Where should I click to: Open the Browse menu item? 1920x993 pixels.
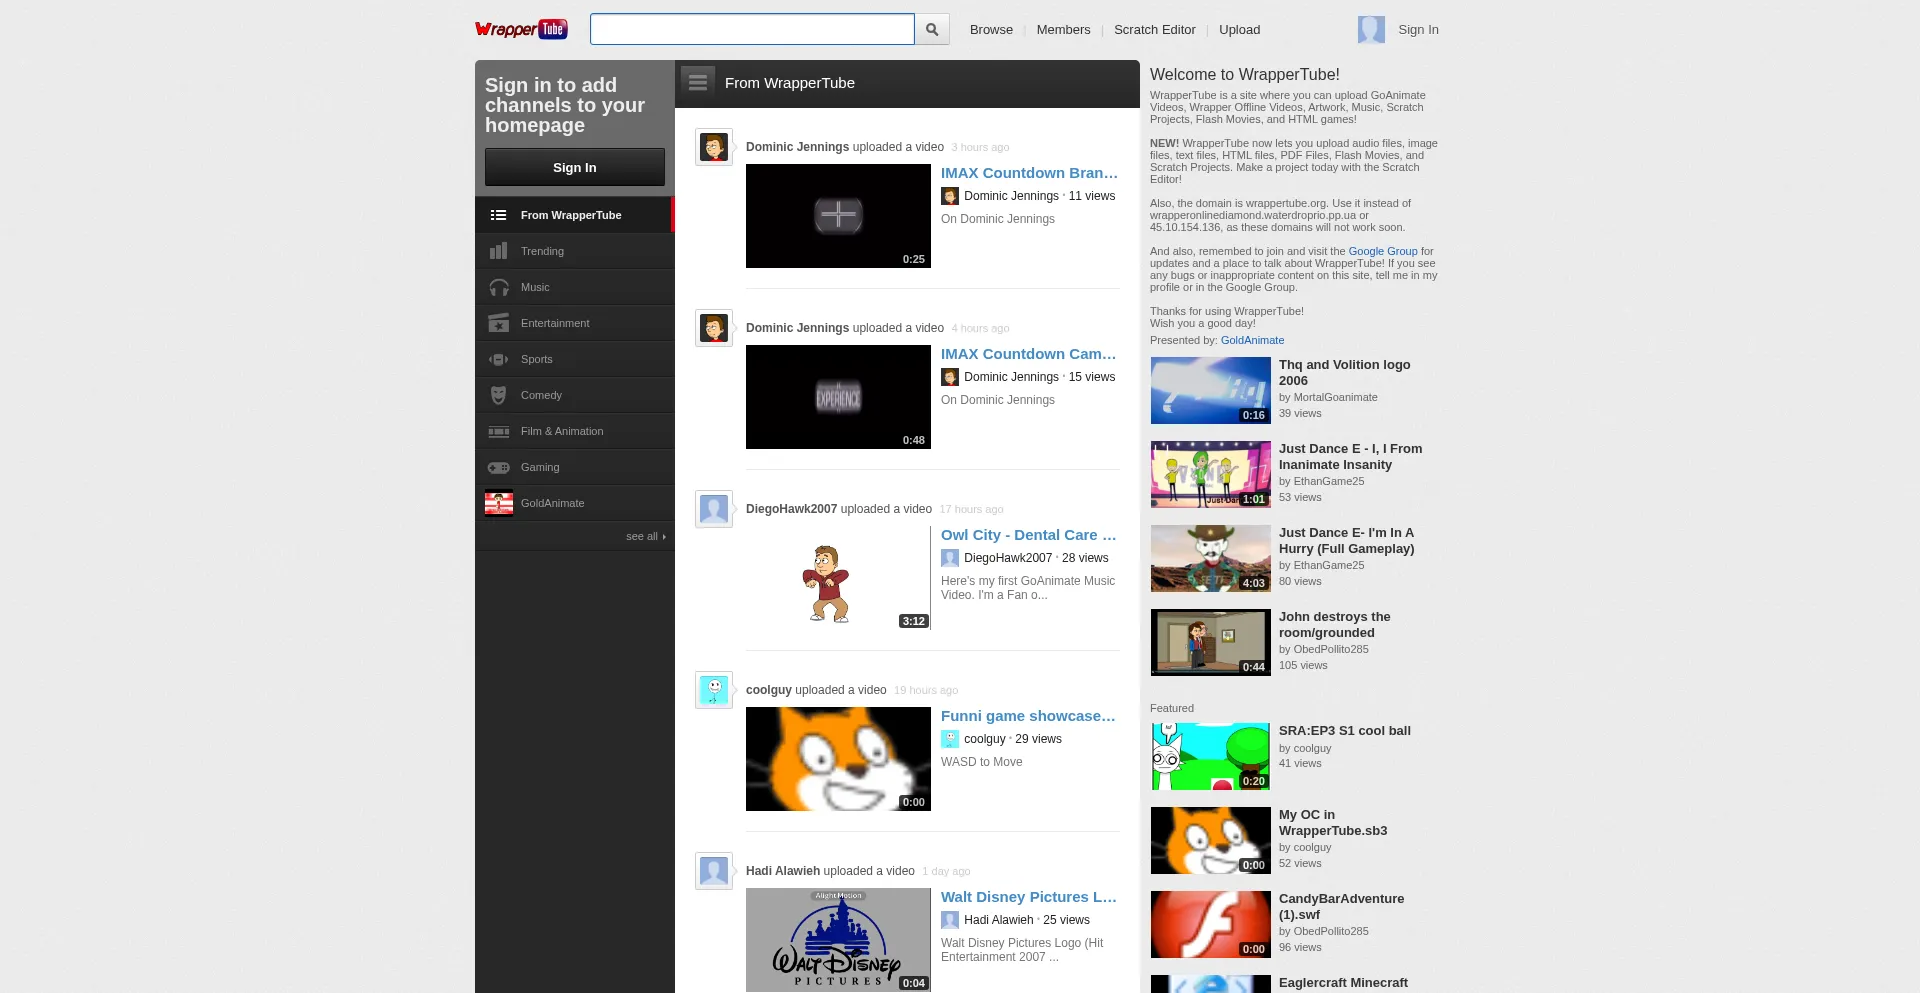(x=991, y=30)
